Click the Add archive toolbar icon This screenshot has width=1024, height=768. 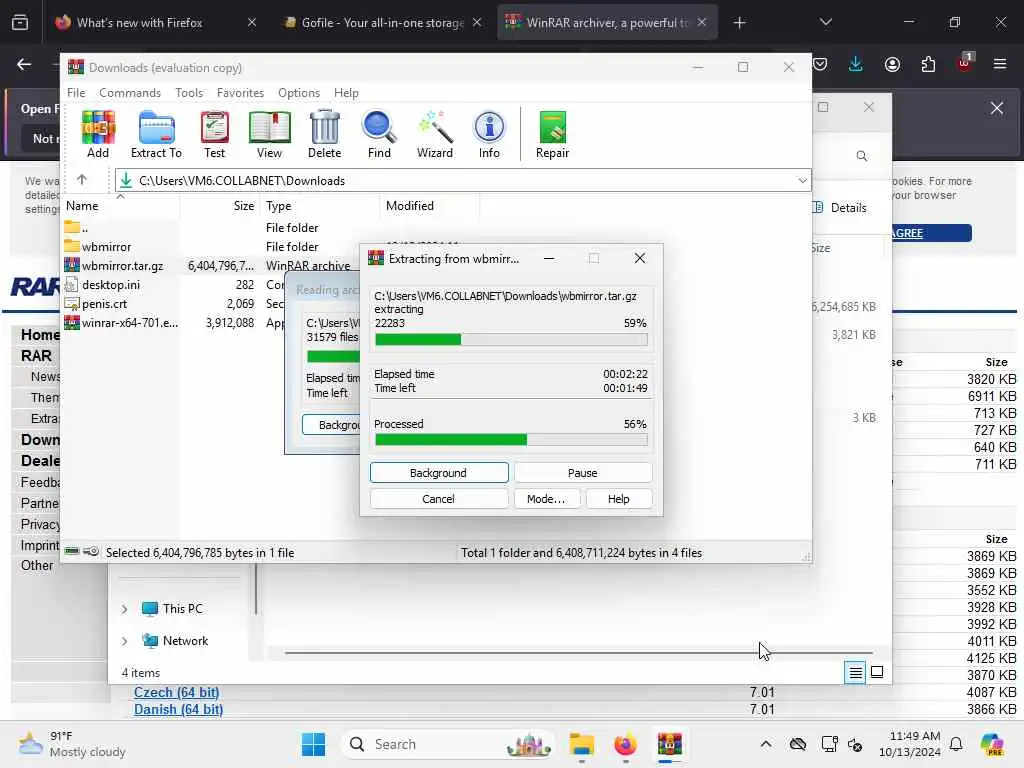98,135
